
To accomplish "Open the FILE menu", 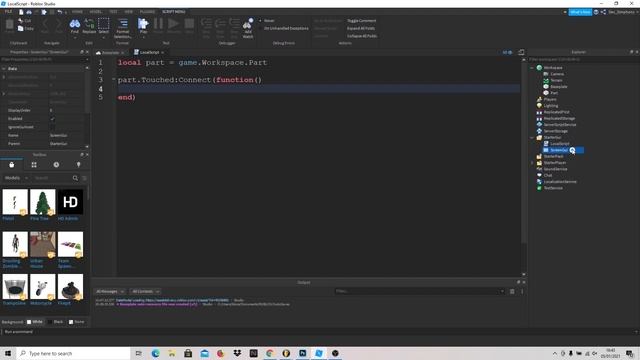I will [x=8, y=12].
